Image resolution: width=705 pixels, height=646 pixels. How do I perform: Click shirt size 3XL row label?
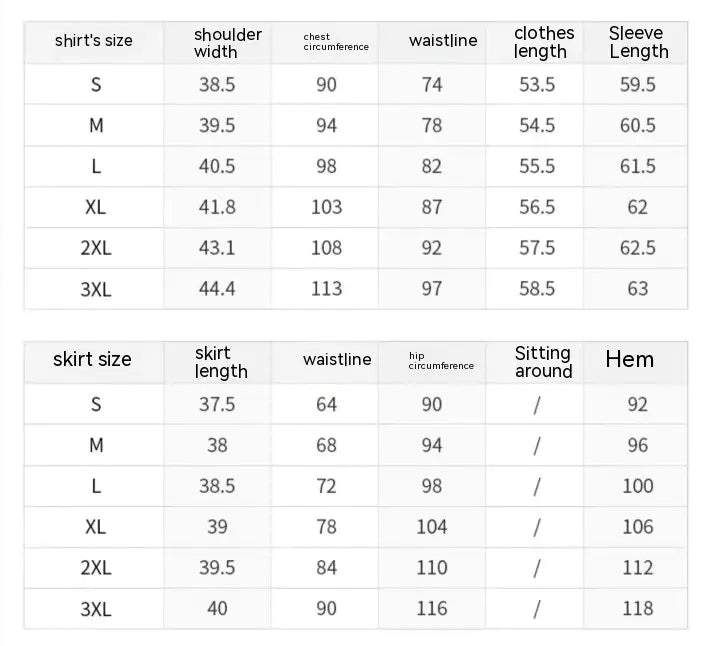(x=96, y=288)
